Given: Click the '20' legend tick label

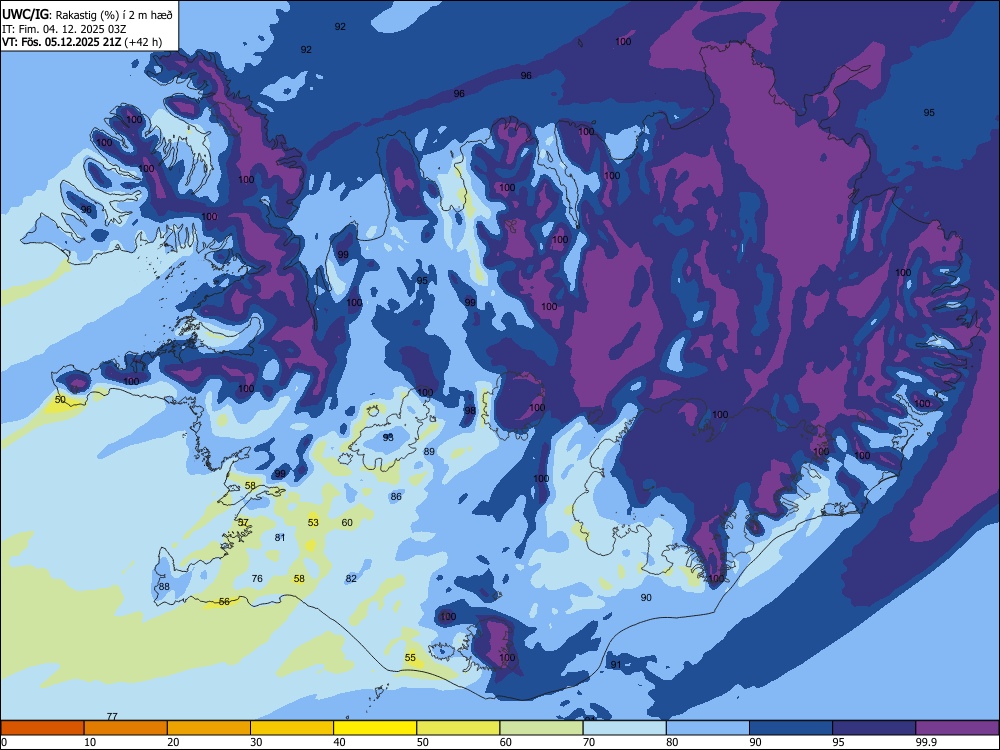Looking at the screenshot, I should tap(173, 742).
